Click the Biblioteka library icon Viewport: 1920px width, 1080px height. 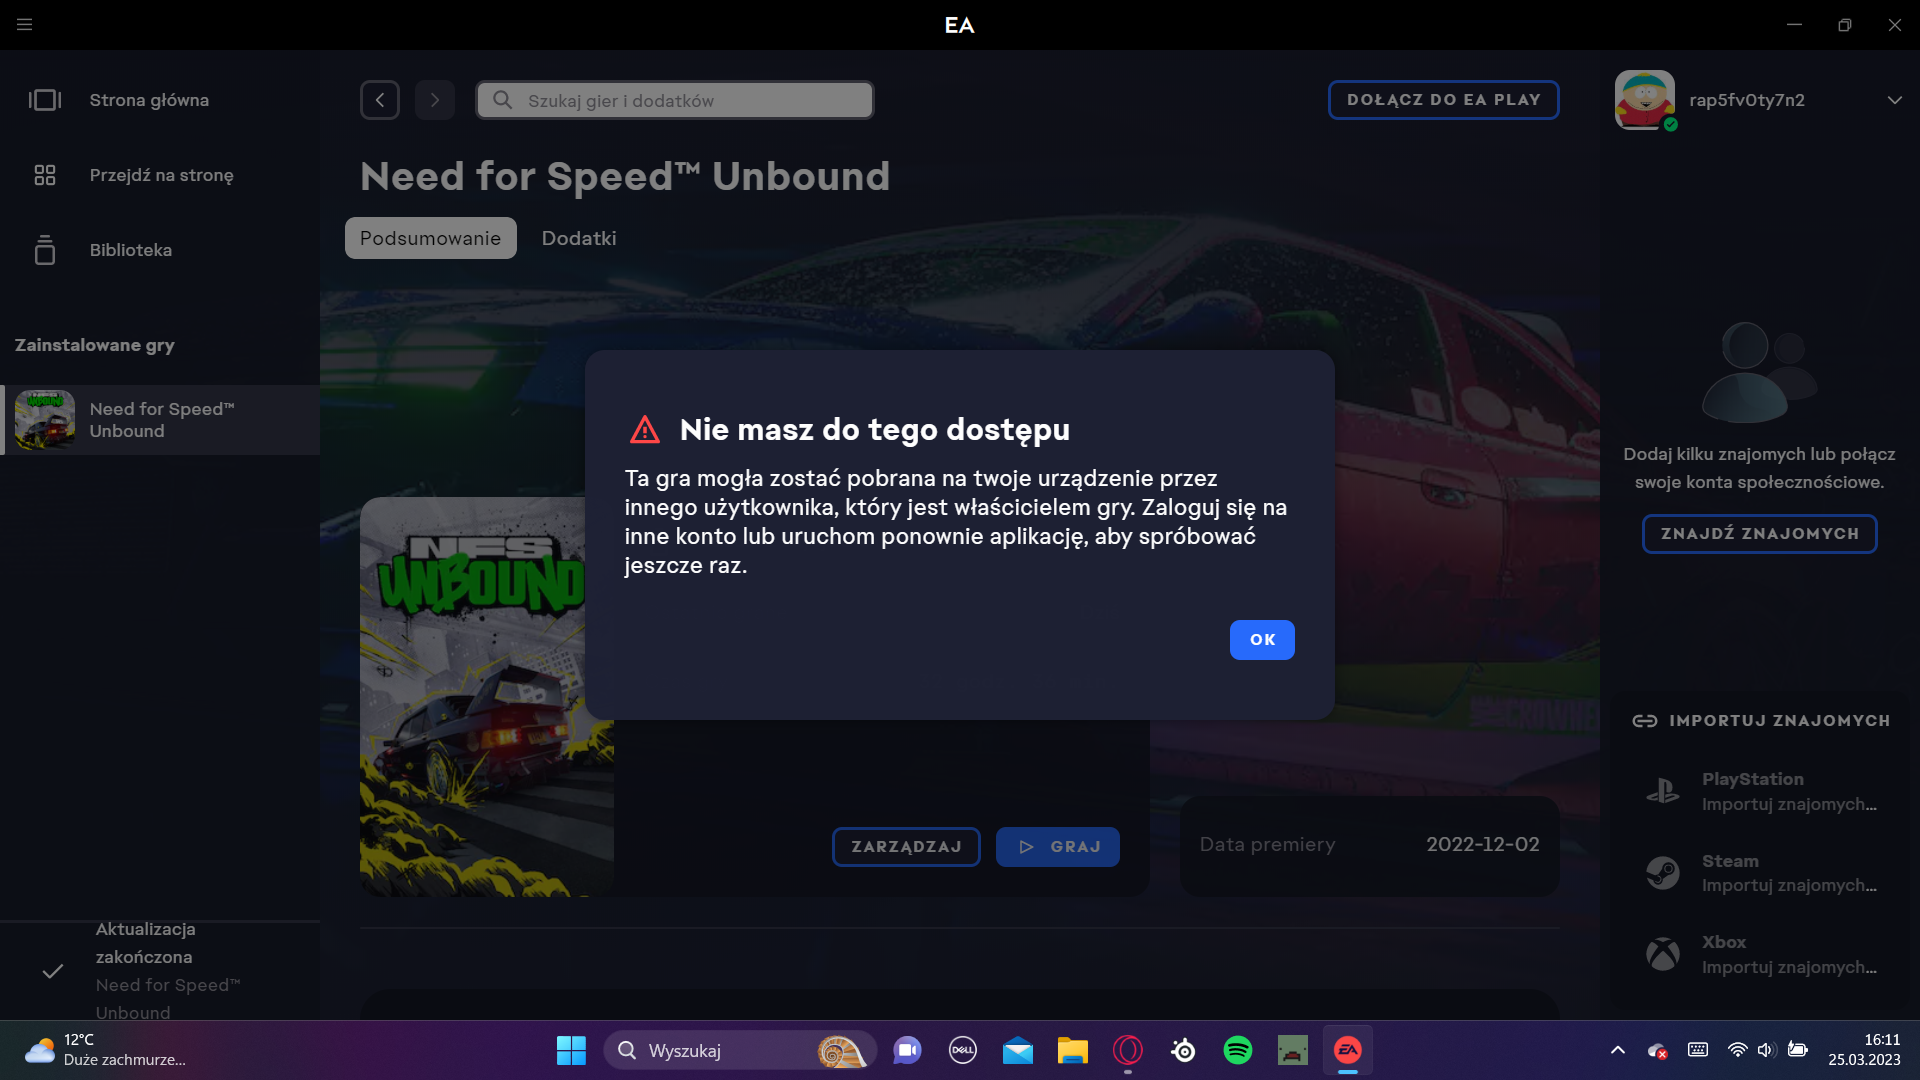(45, 250)
